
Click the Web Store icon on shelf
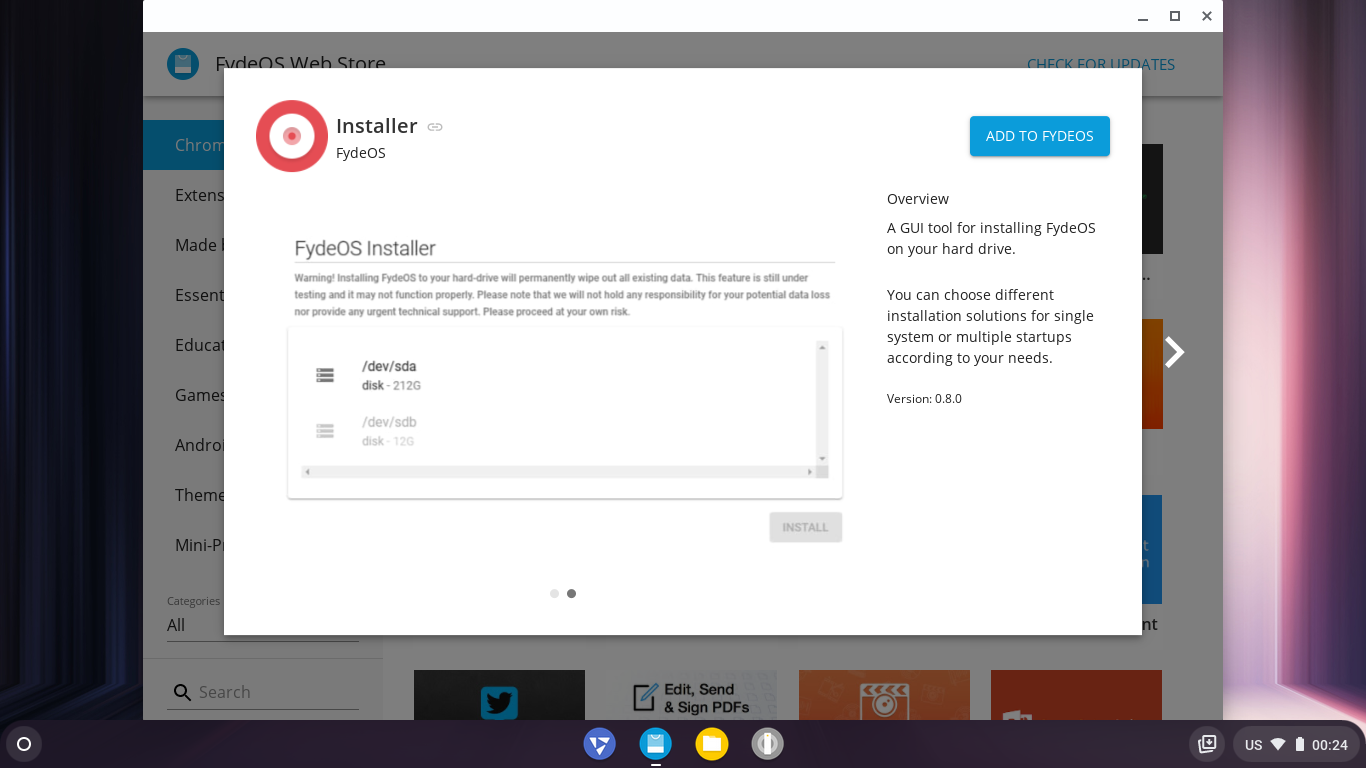(656, 744)
